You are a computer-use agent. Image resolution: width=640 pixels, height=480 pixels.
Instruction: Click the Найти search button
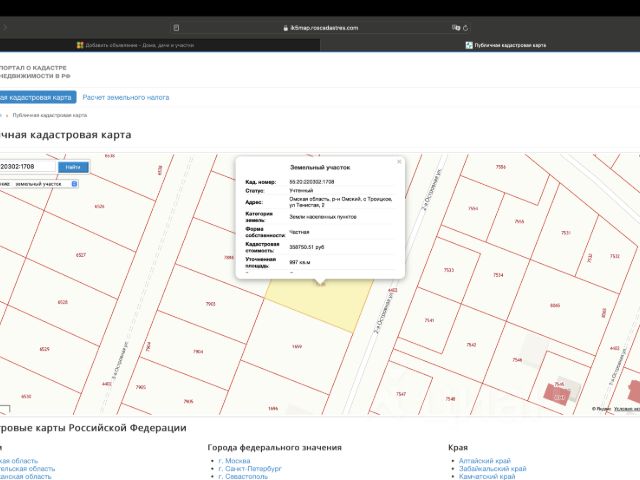(x=73, y=167)
